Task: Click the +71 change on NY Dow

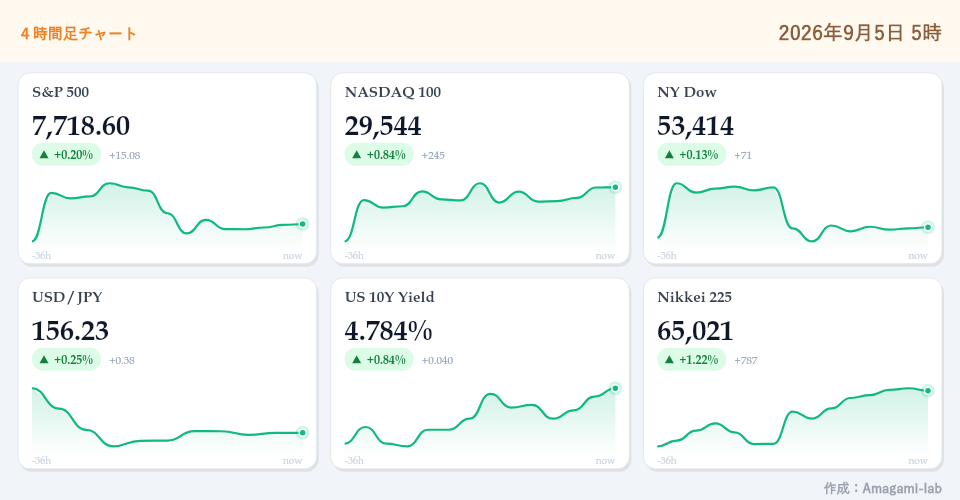Action: (x=743, y=155)
